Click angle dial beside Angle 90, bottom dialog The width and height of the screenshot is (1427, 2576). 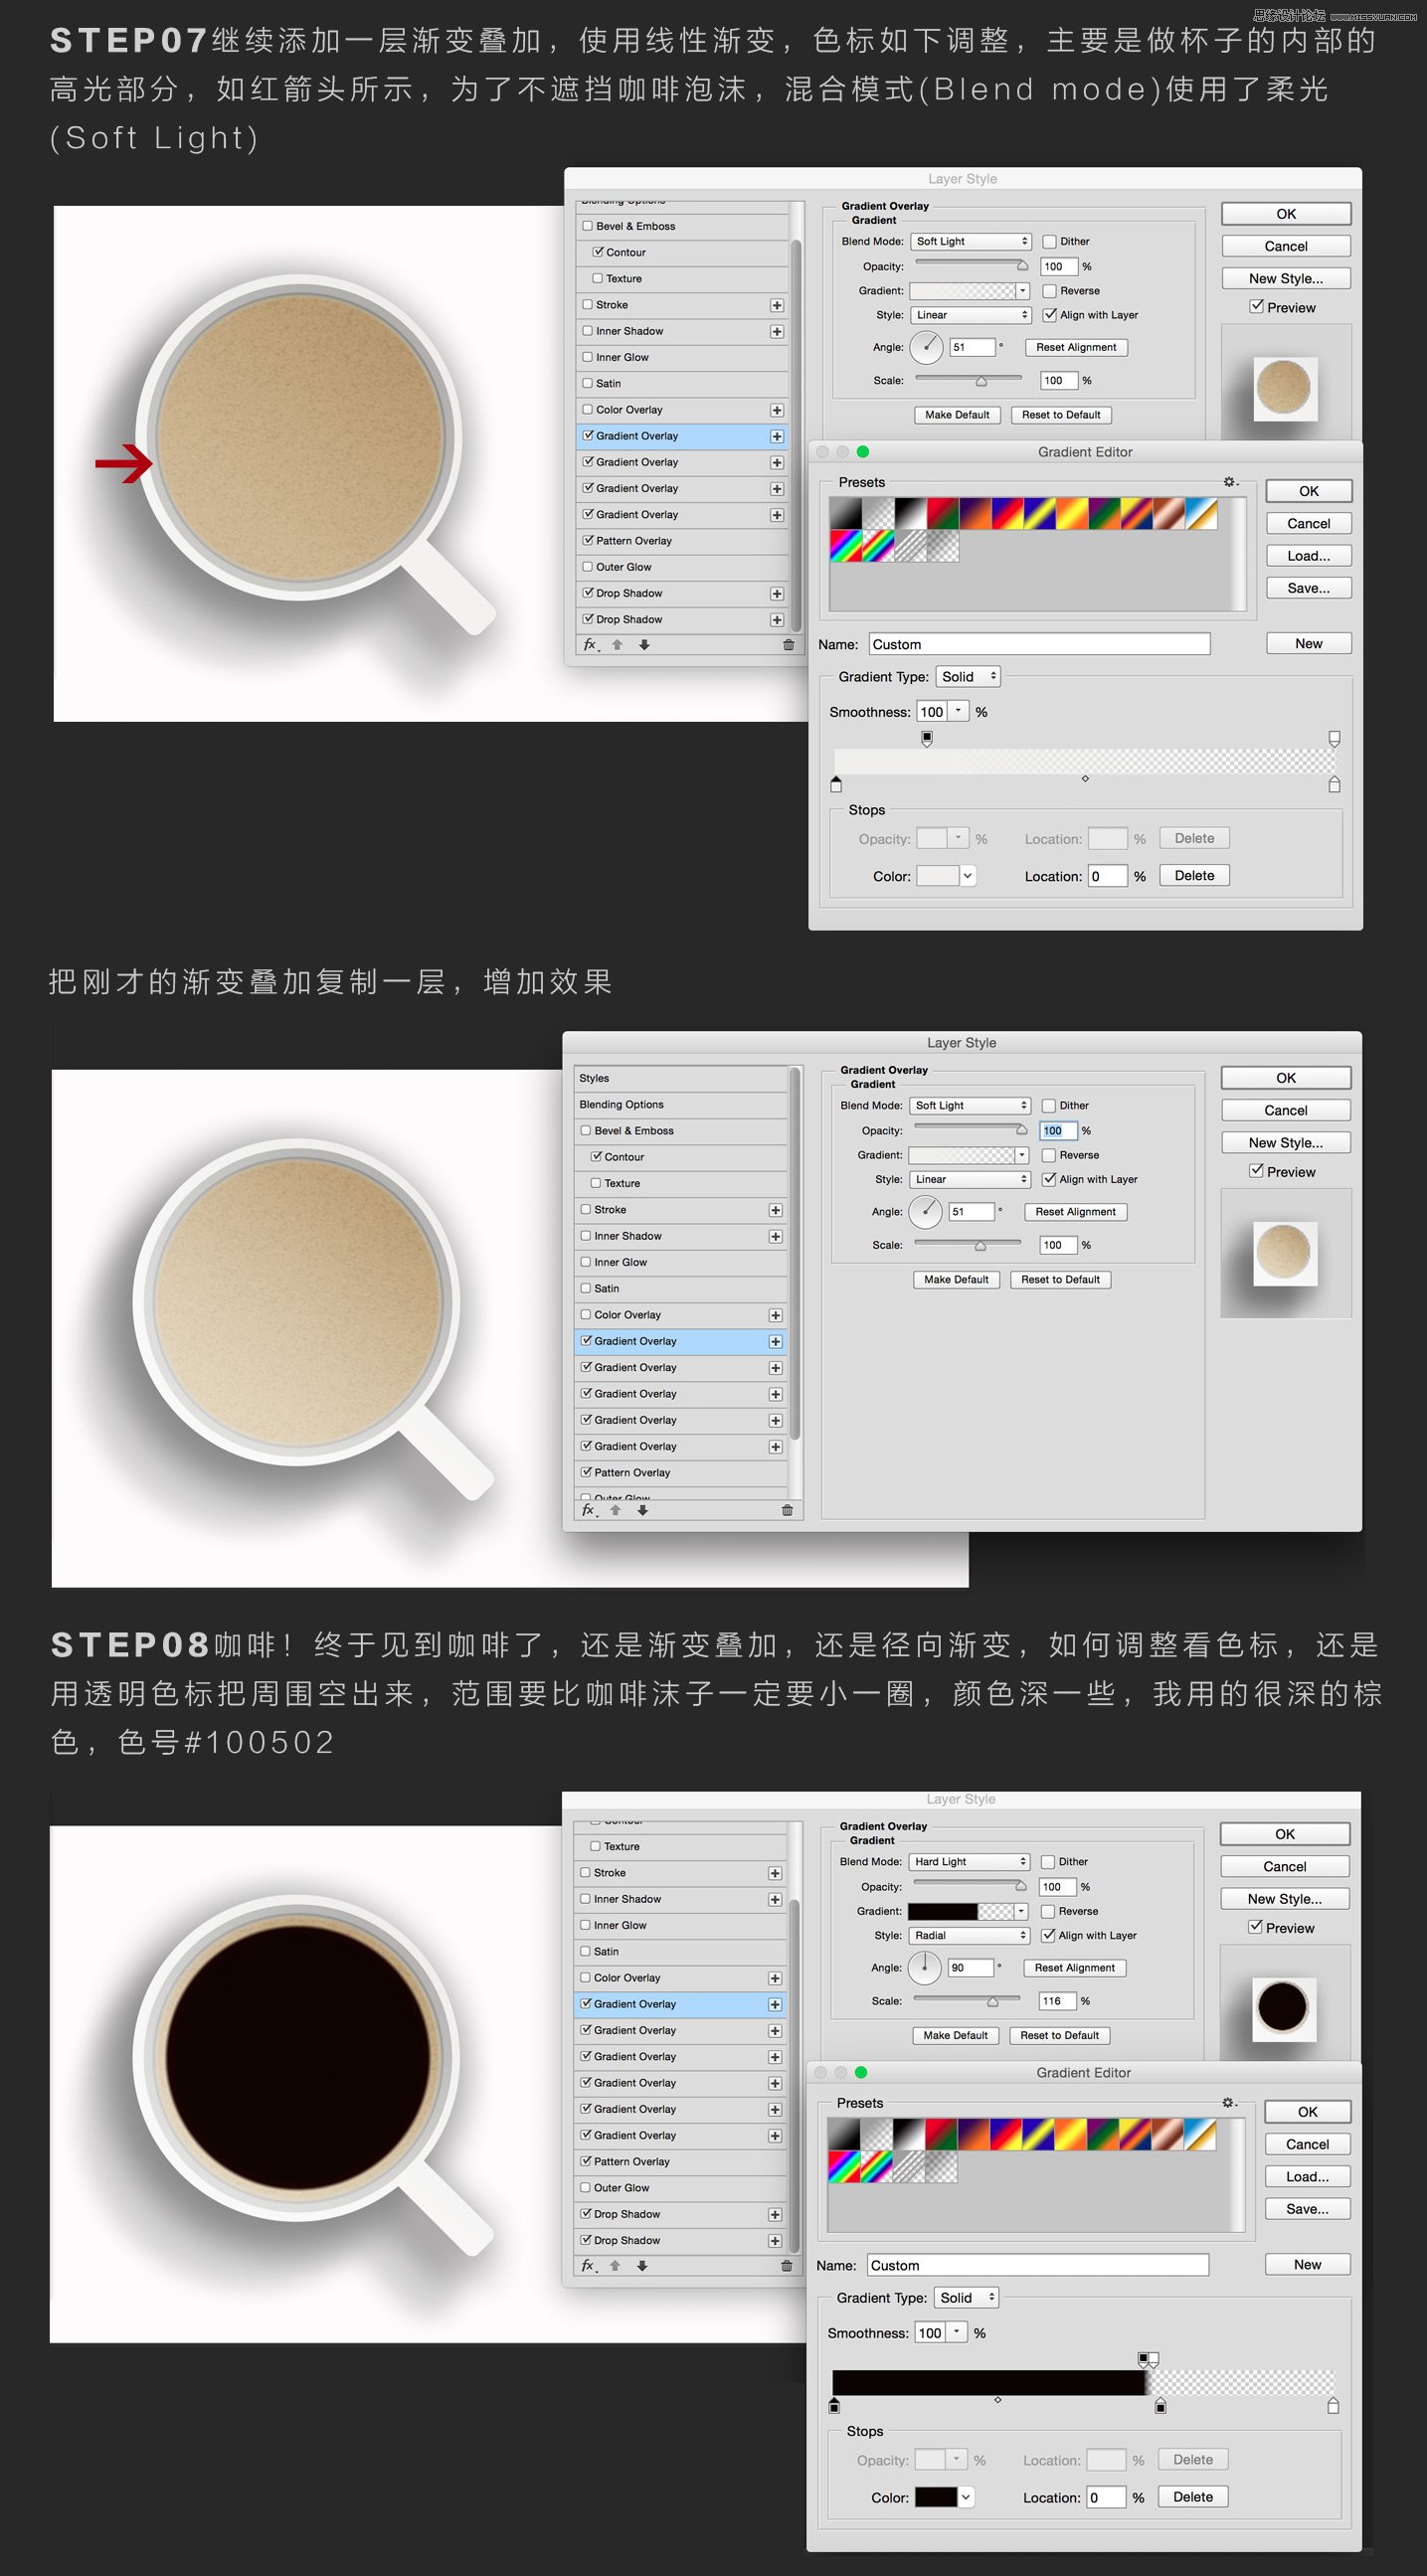click(x=925, y=1967)
